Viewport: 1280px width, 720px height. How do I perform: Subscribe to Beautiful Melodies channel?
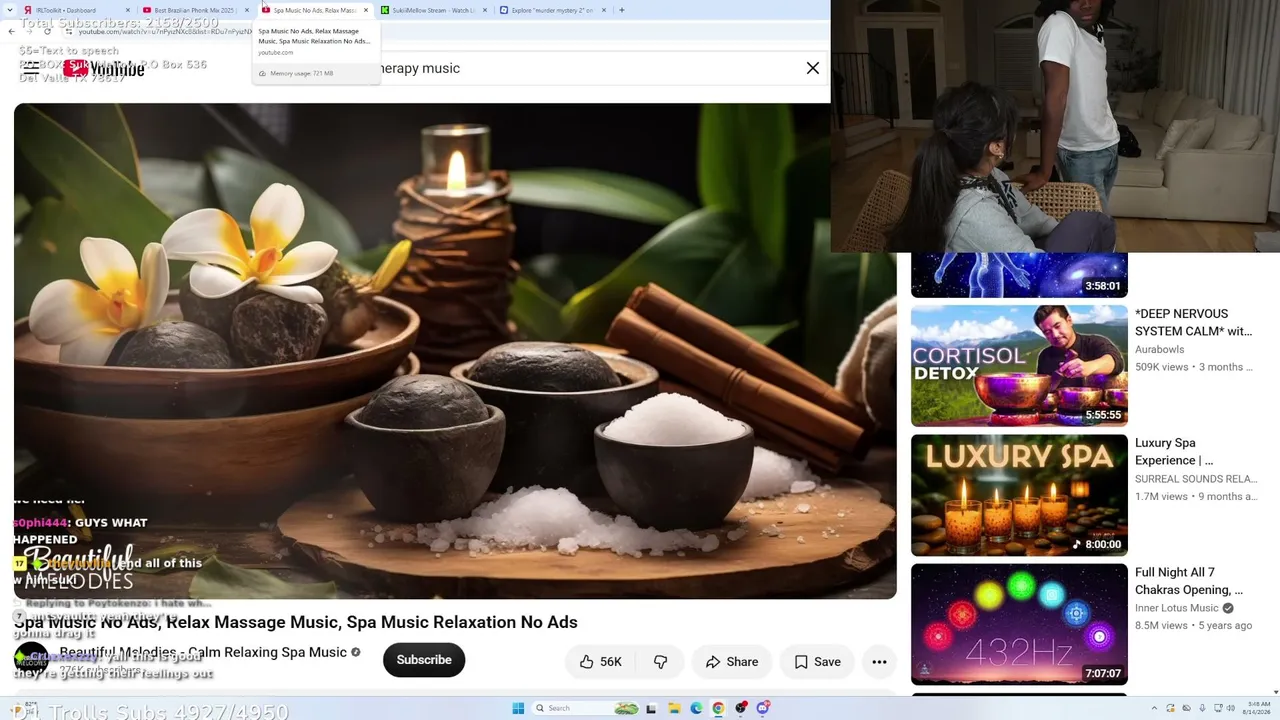424,660
